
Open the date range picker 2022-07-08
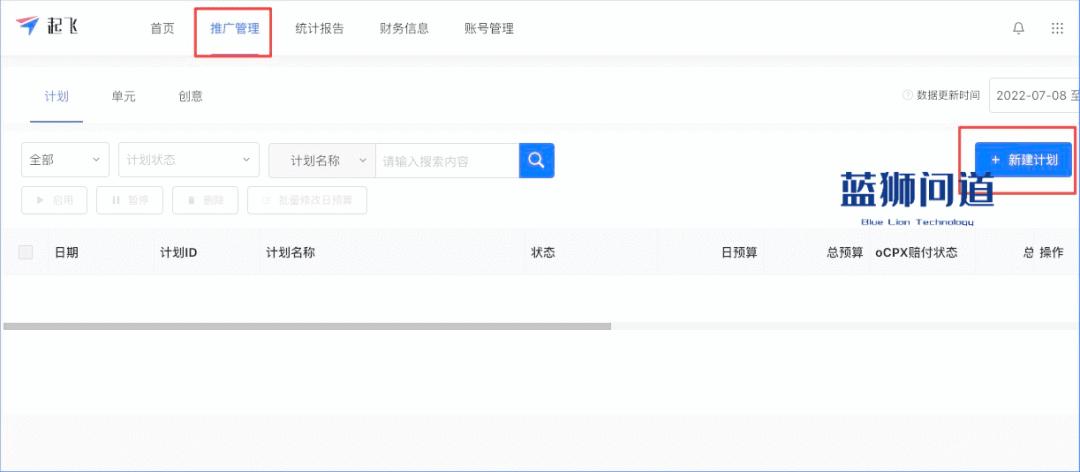[1035, 95]
